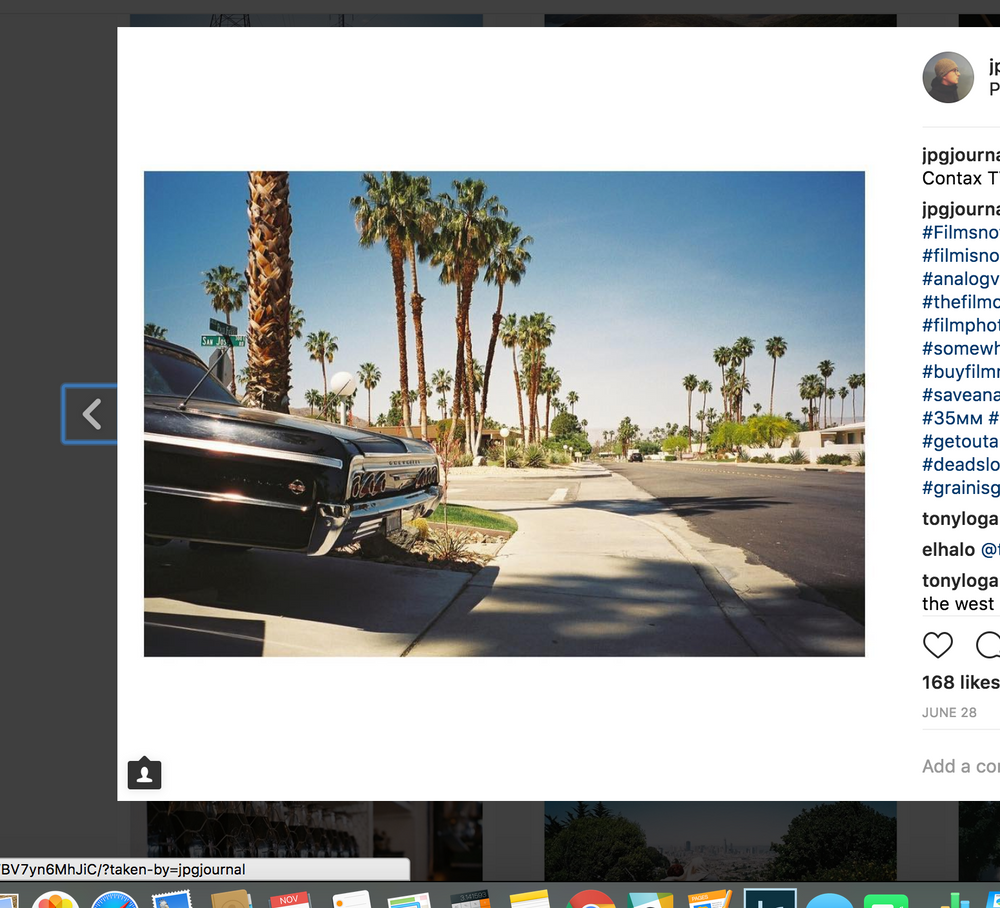1000x908 pixels.
Task: Launch Google Chrome from the Dock
Action: pyautogui.click(x=590, y=897)
